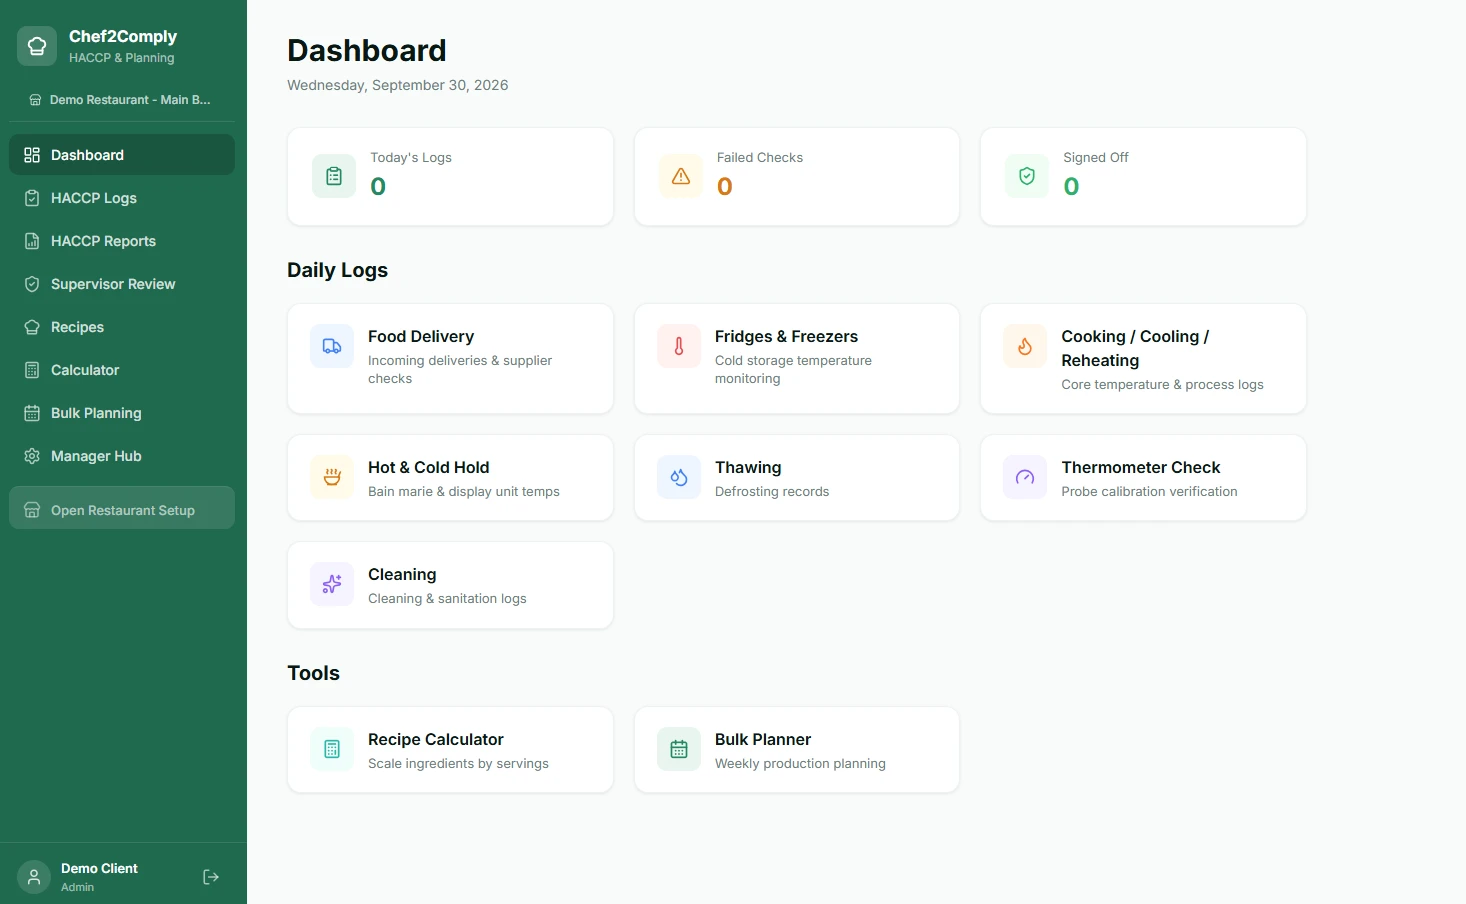Click the 'Wednesday, September 30, 2026' date text
This screenshot has width=1466, height=904.
pos(398,85)
